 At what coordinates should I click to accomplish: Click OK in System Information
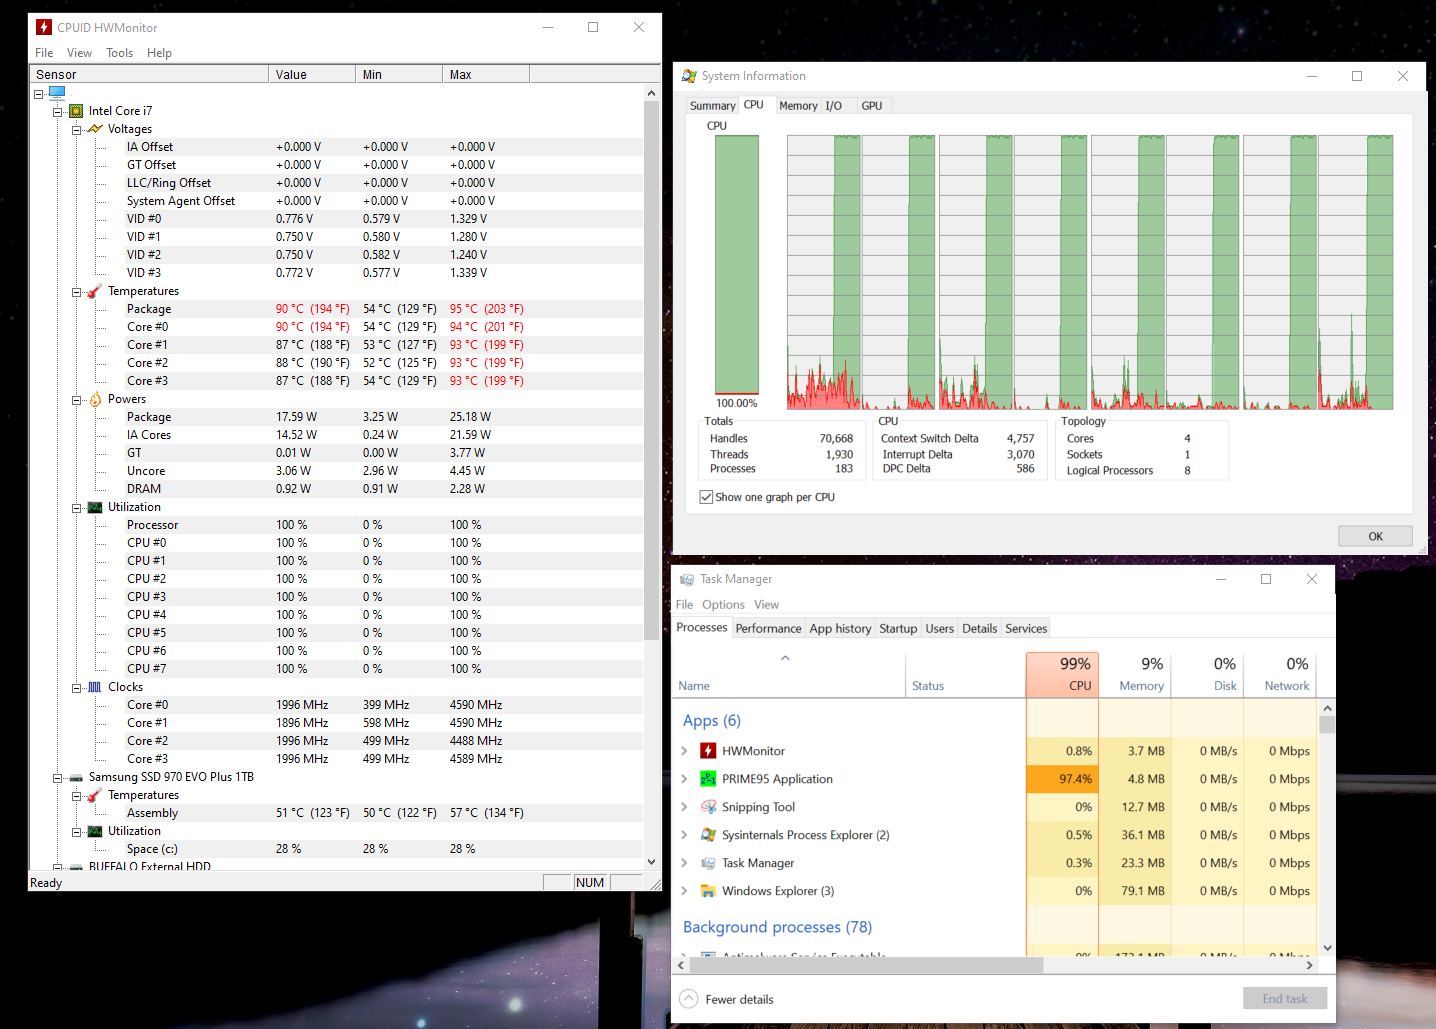1375,536
